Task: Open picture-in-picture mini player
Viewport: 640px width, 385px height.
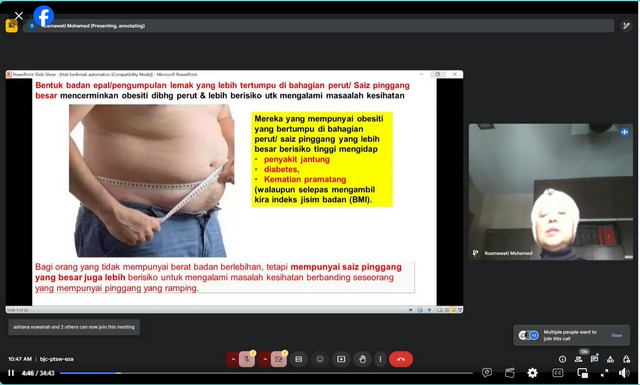Action: tap(582, 373)
